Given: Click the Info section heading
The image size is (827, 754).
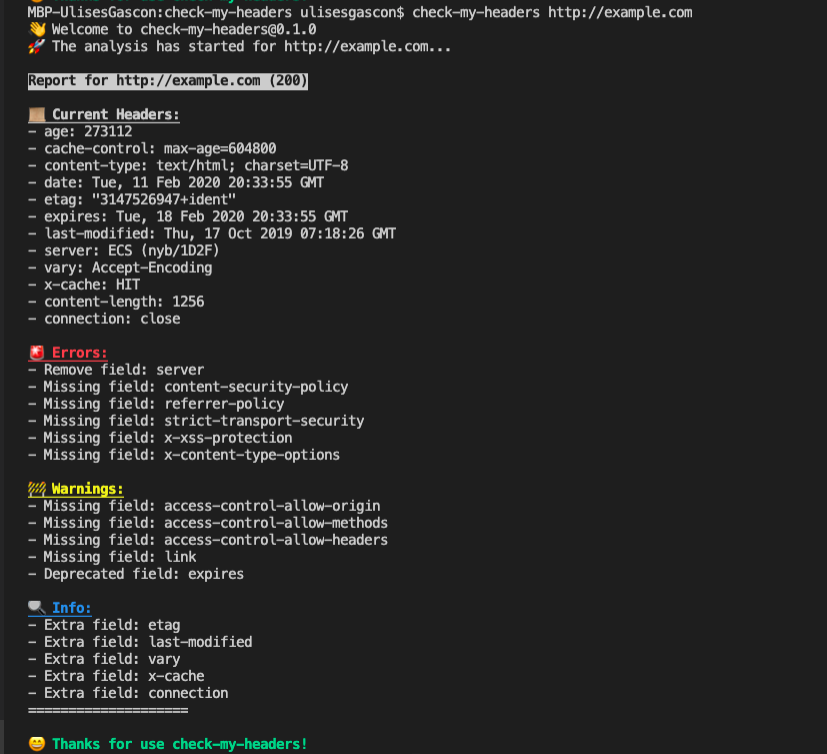Looking at the screenshot, I should (x=71, y=607).
